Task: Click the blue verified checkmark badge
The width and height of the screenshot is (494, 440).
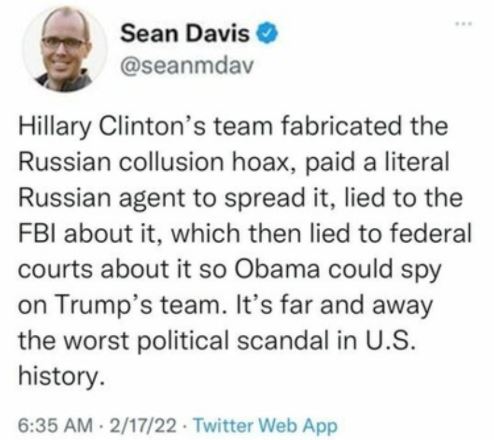Action: click(x=267, y=33)
